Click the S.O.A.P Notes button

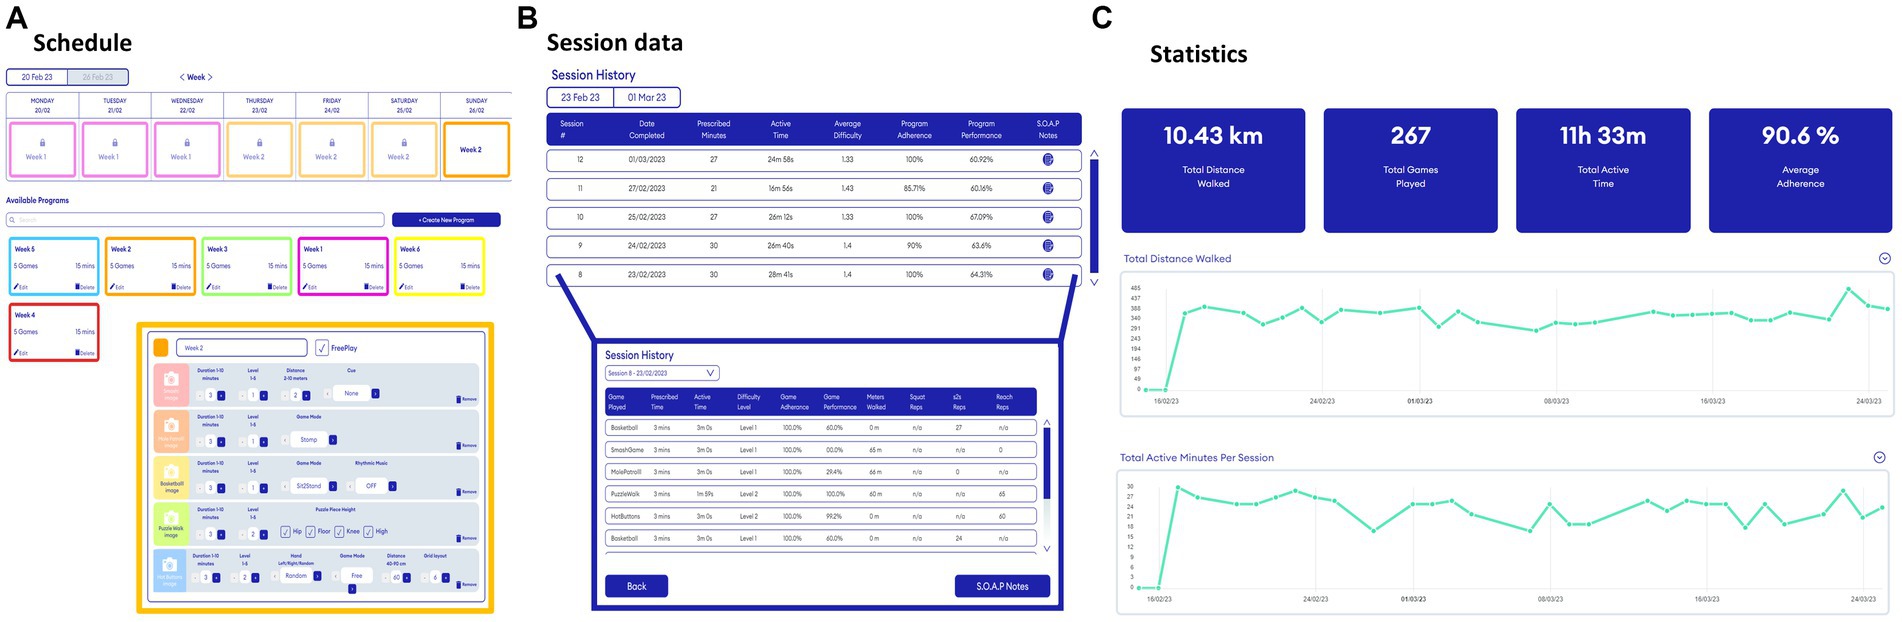click(1002, 586)
